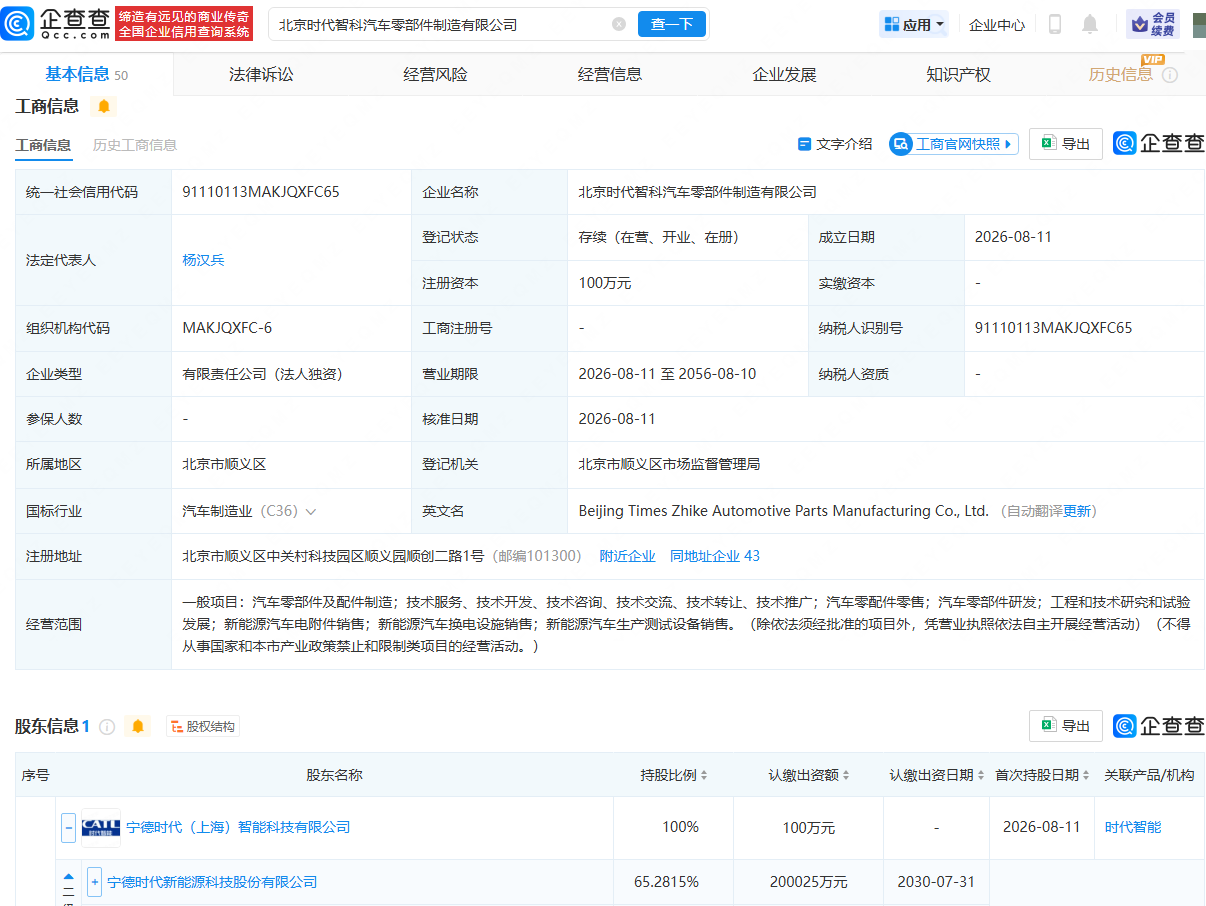Screen dimensions: 1206x906
Task: Open 文字介绍 text introduction
Action: pyautogui.click(x=835, y=144)
